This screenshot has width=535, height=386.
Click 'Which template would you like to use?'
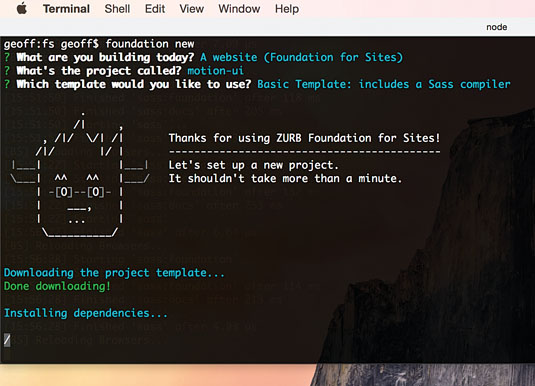(x=134, y=84)
